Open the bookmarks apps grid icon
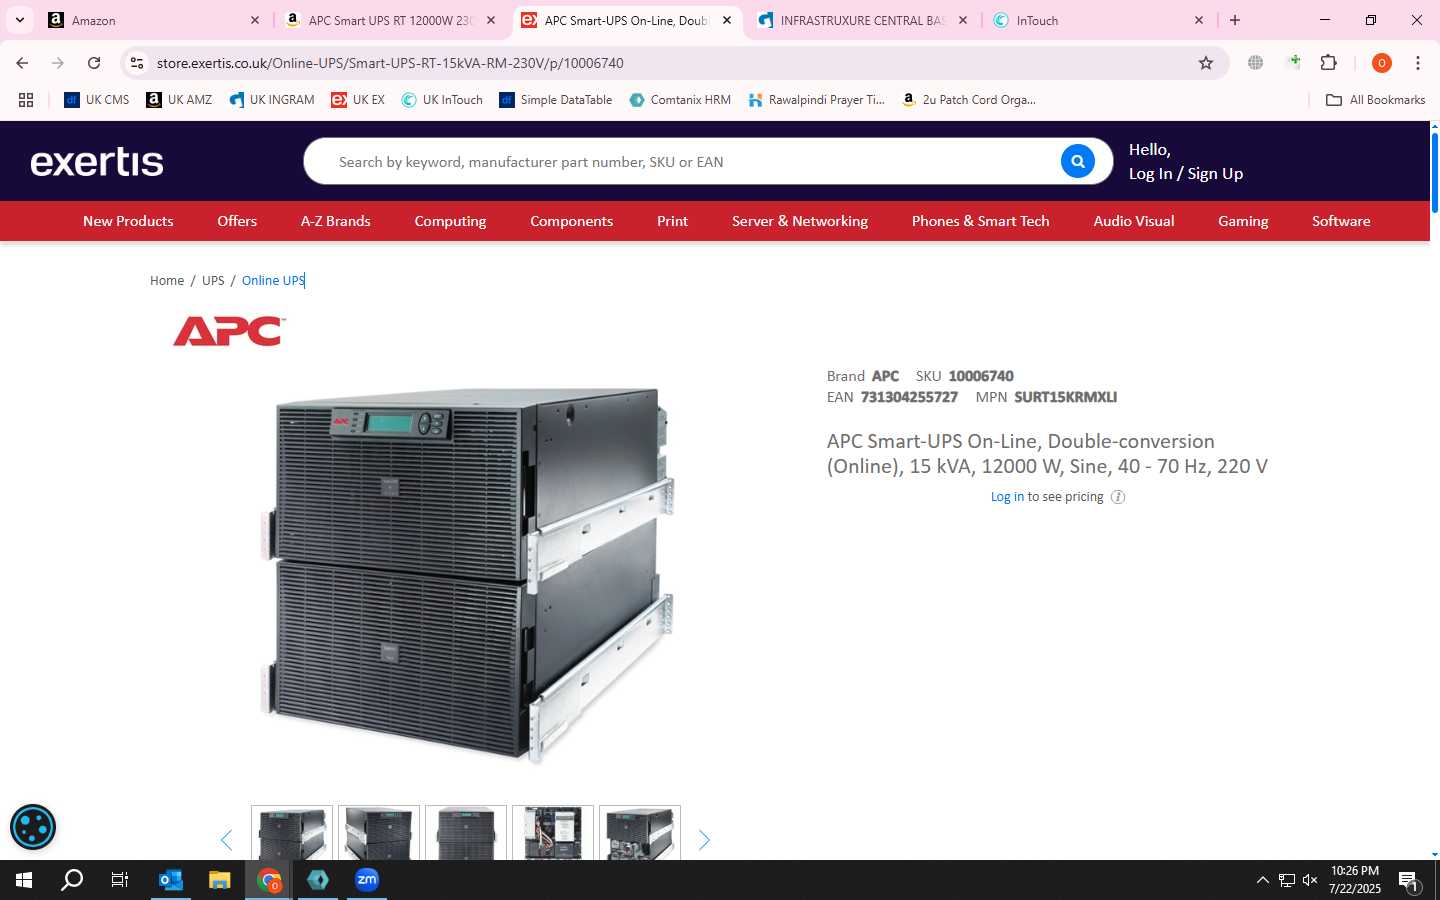This screenshot has height=900, width=1440. coord(26,100)
